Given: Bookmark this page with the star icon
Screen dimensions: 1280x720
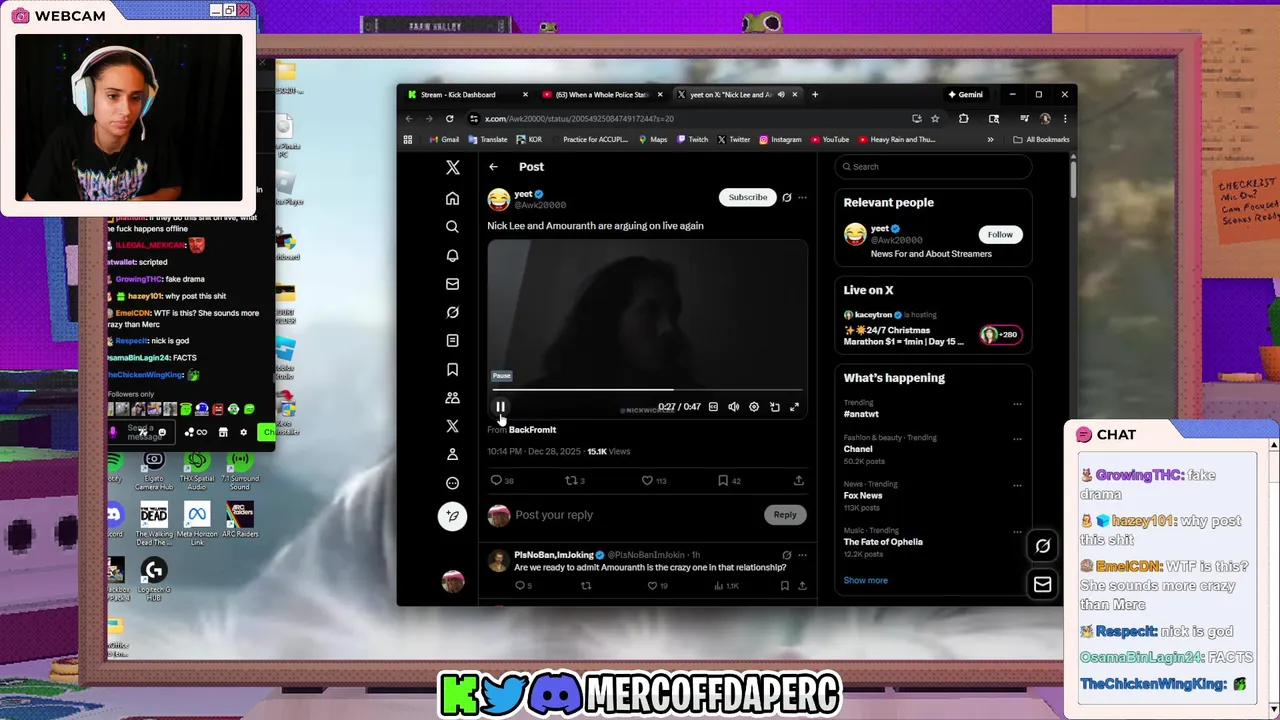Looking at the screenshot, I should (x=935, y=118).
